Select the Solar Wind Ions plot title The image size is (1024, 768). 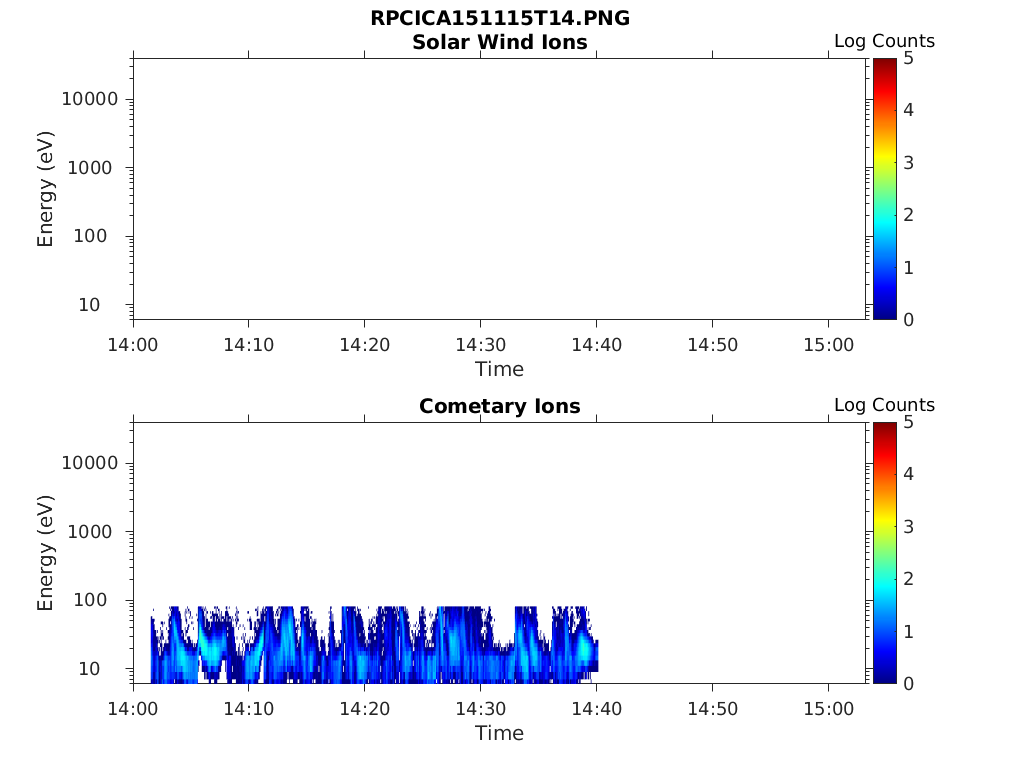[x=500, y=42]
